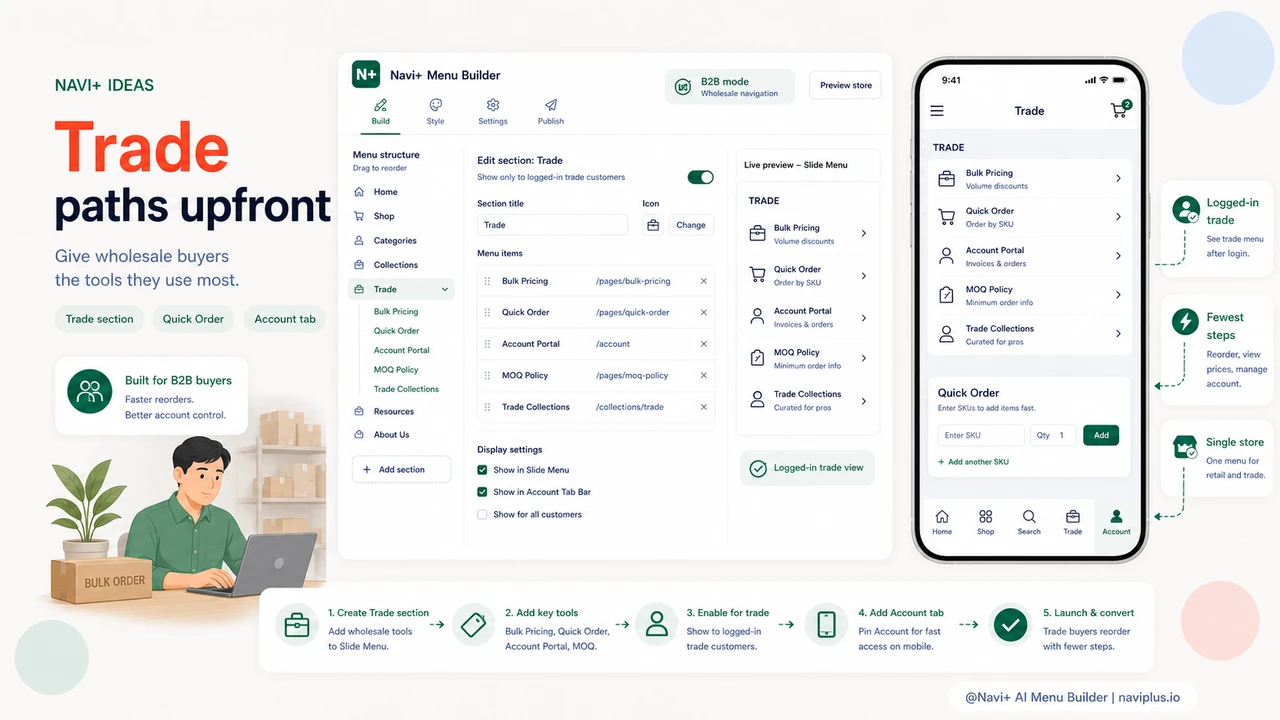Select Trade Collections sub-item in tree
Image resolution: width=1280 pixels, height=720 pixels.
click(x=406, y=389)
